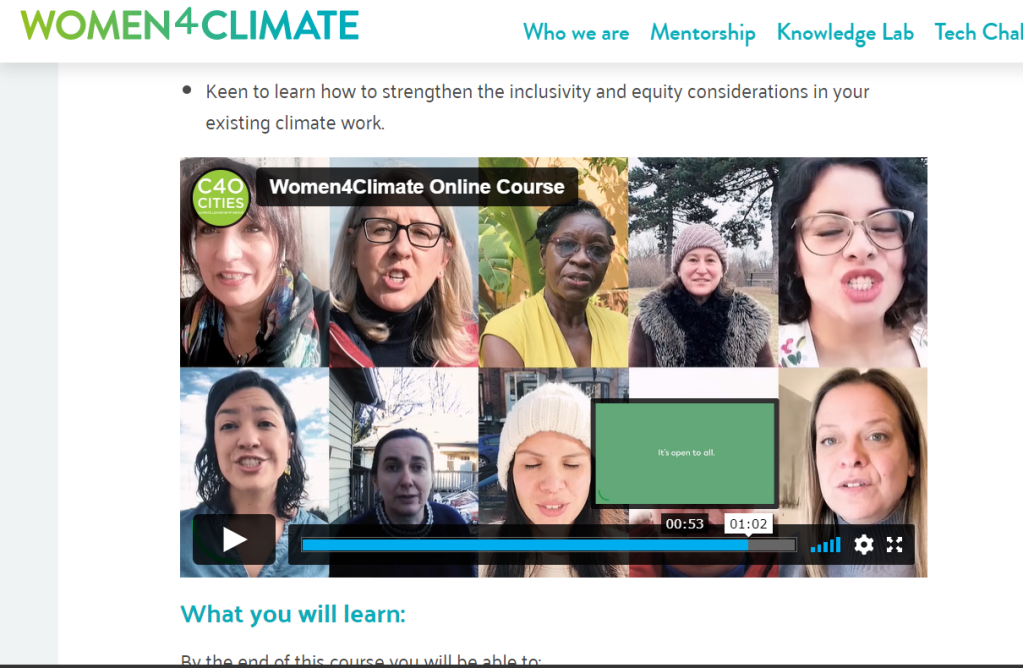The width and height of the screenshot is (1023, 668).
Task: Open the Who we are menu
Action: (x=576, y=32)
